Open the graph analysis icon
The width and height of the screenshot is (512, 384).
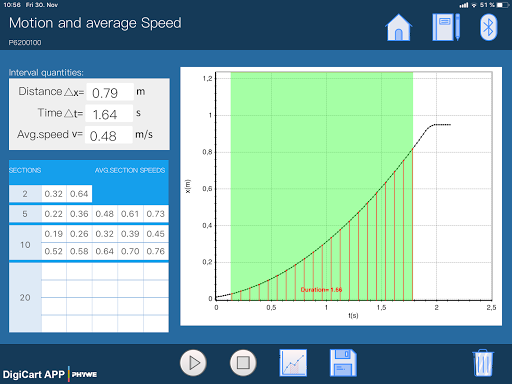[293, 363]
